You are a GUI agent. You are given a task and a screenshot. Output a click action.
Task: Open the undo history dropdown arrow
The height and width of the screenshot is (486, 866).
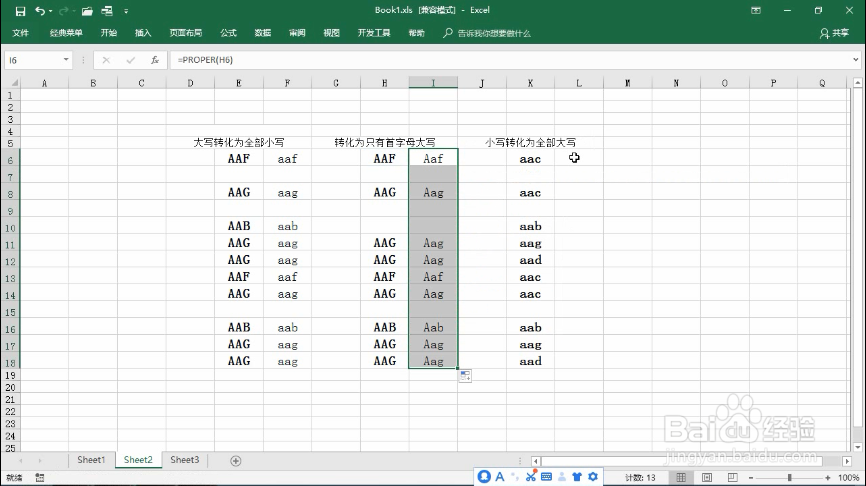click(50, 11)
